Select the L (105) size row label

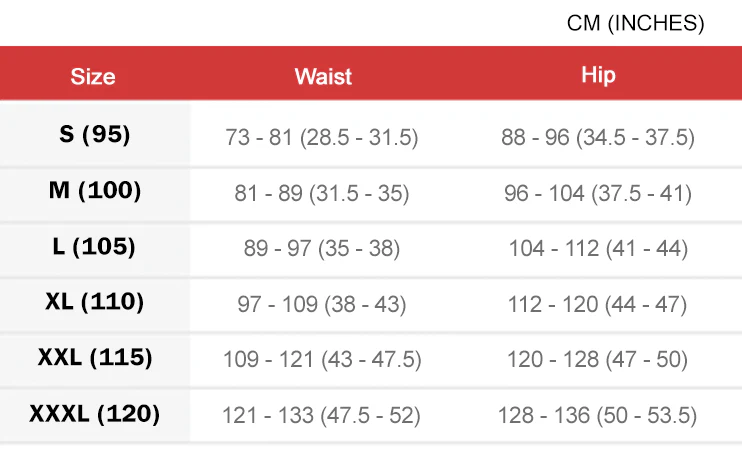(x=95, y=247)
